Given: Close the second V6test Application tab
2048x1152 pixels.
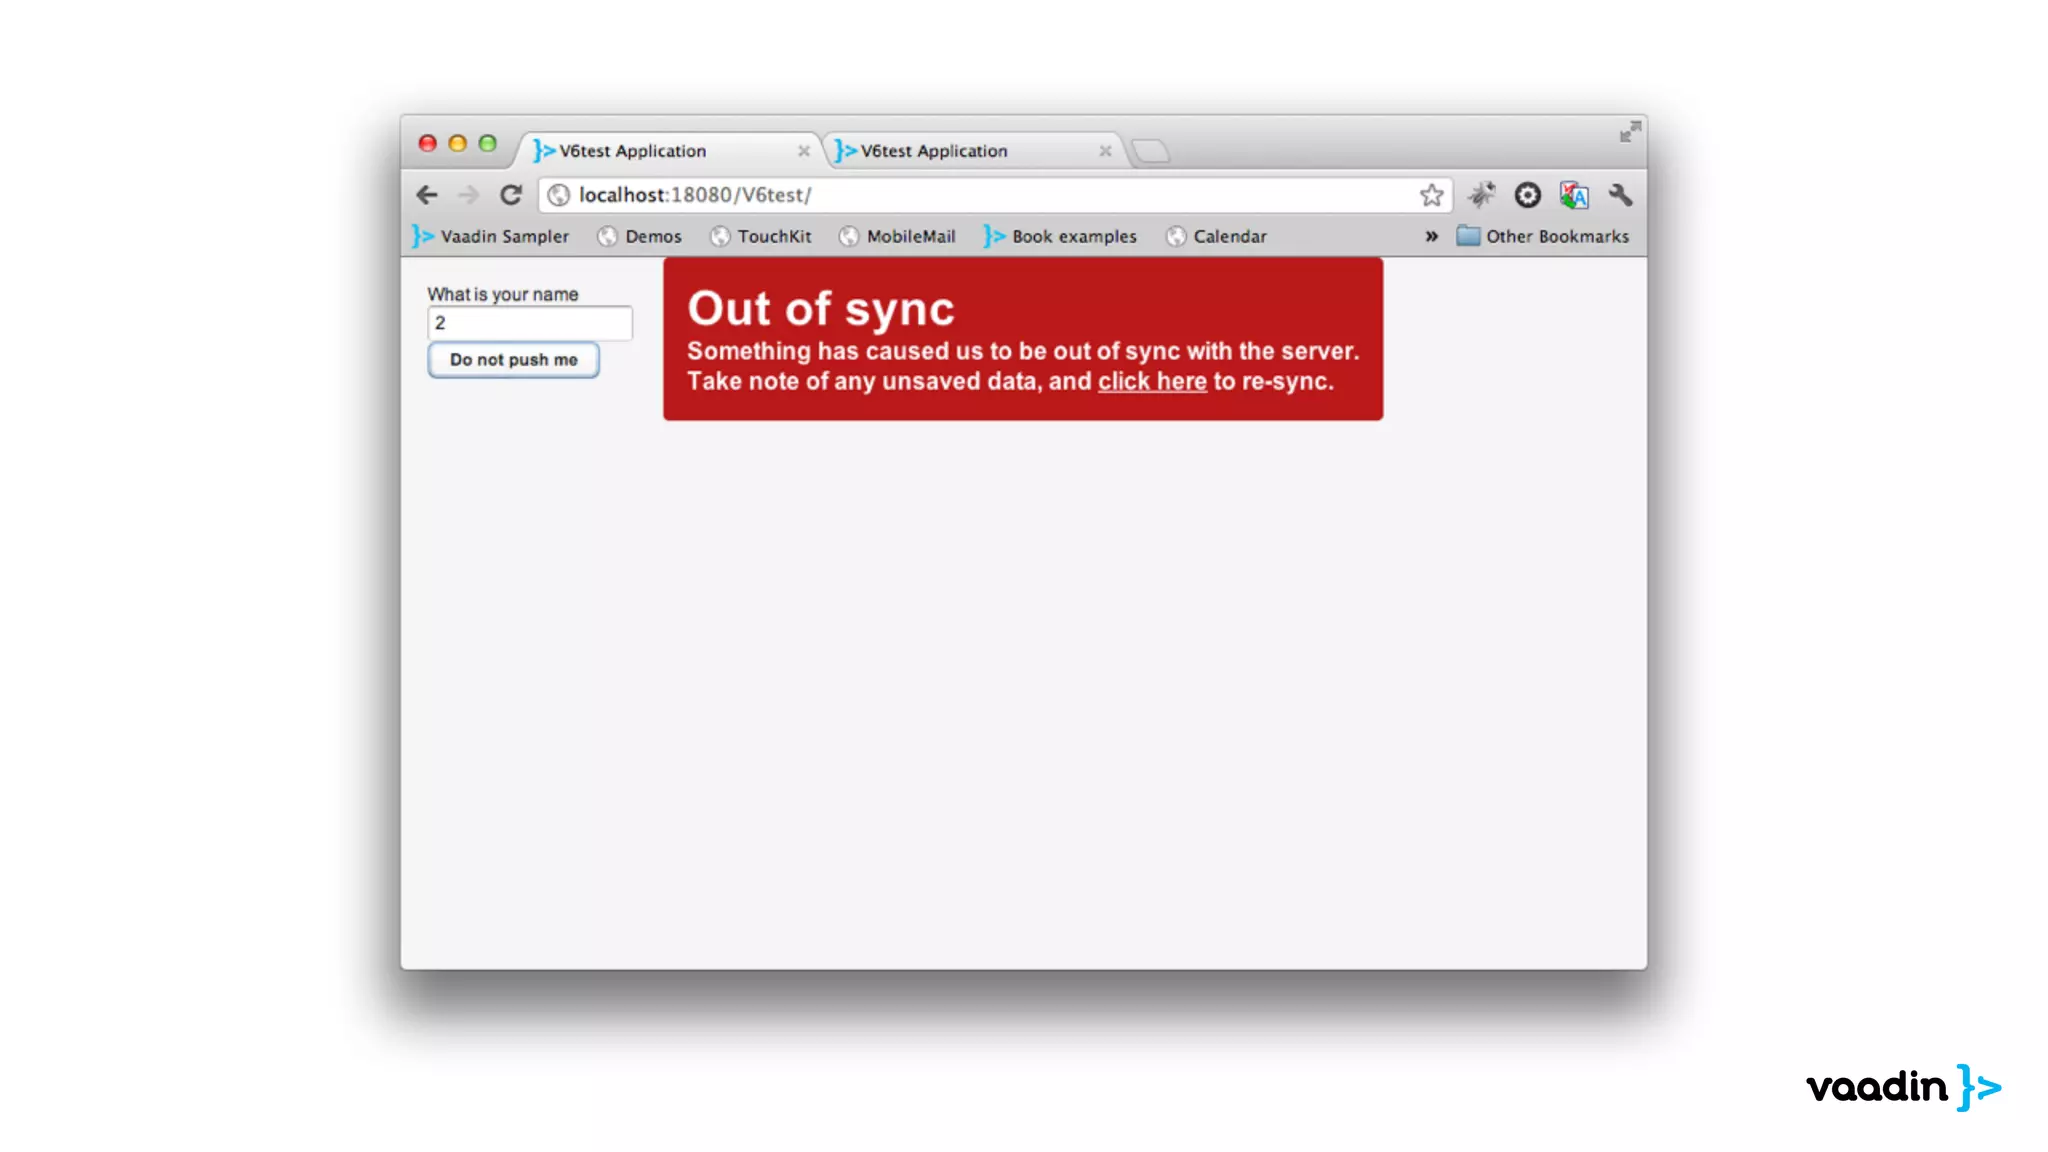Looking at the screenshot, I should (x=1105, y=151).
